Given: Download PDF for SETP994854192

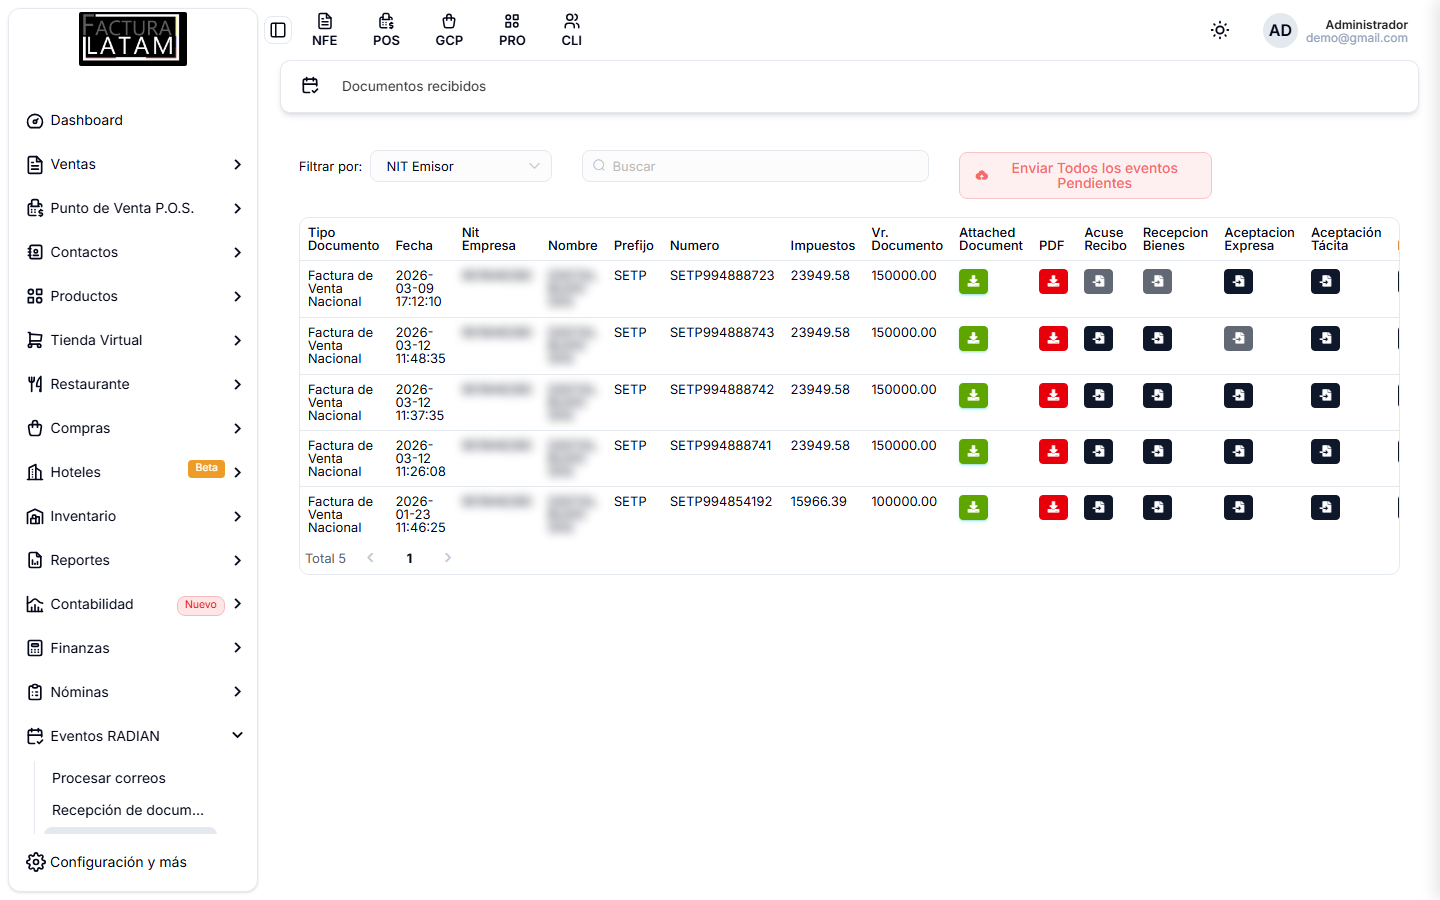Looking at the screenshot, I should 1053,508.
